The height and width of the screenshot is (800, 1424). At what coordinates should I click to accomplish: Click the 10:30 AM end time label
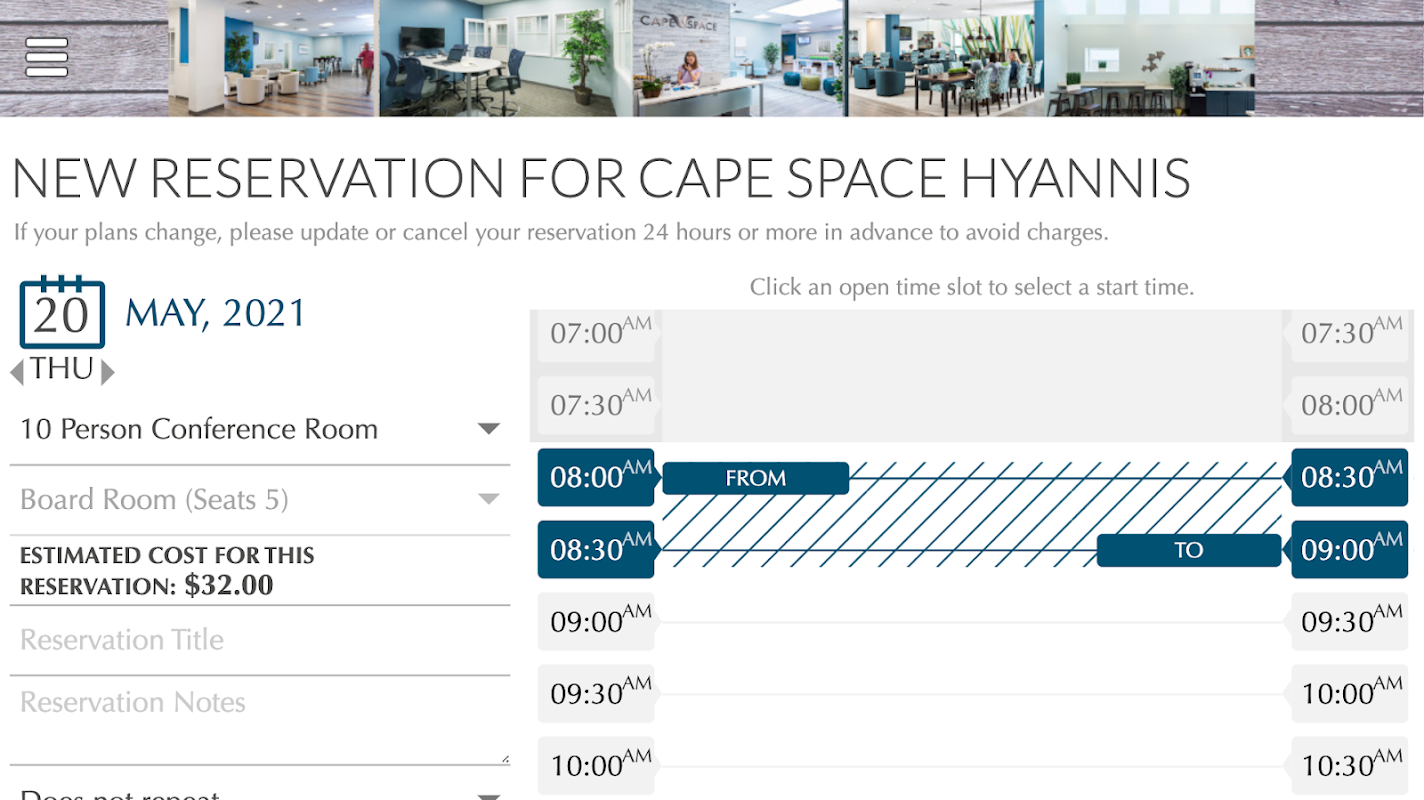tap(1349, 766)
